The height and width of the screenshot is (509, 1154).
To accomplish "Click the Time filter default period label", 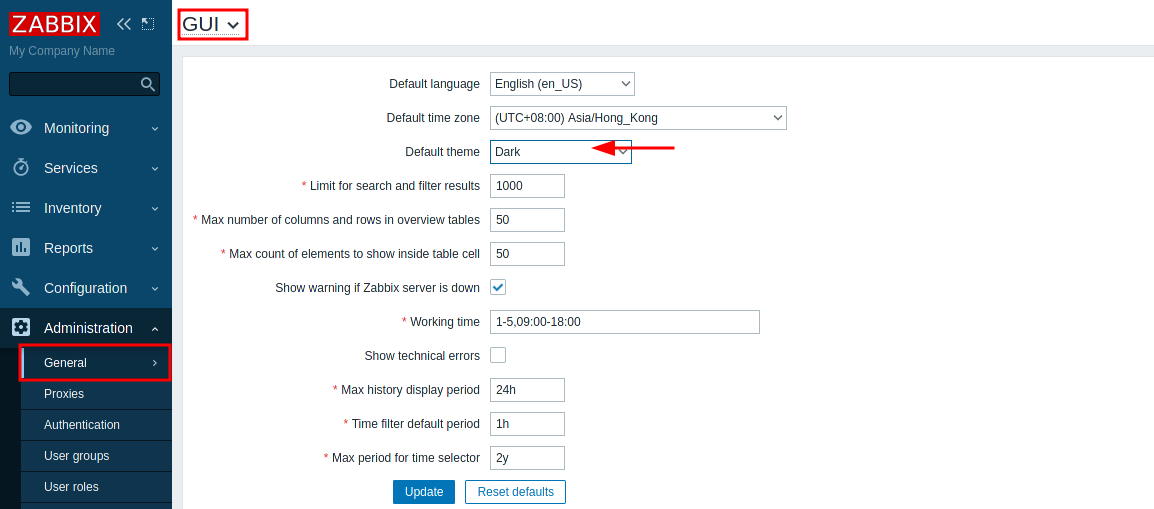I will pyautogui.click(x=415, y=423).
